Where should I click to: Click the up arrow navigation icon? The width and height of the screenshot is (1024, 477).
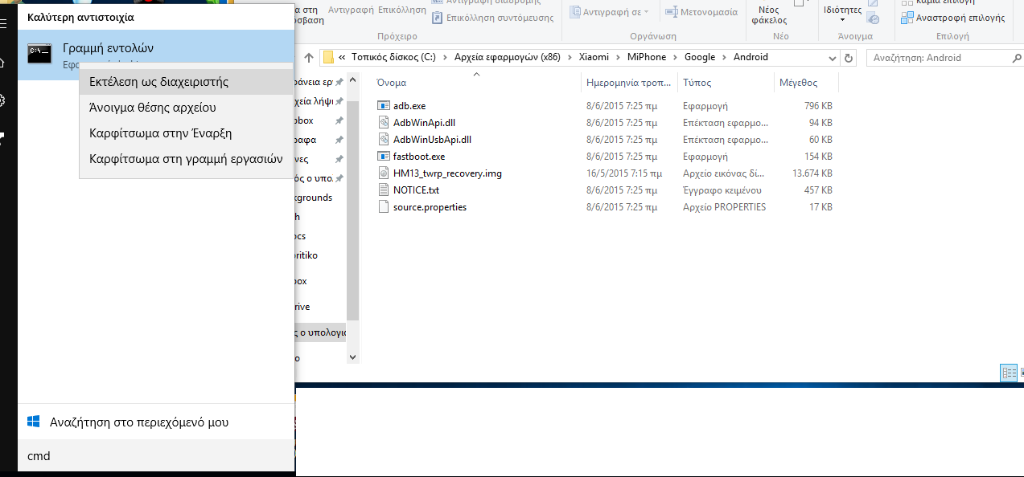tap(304, 57)
